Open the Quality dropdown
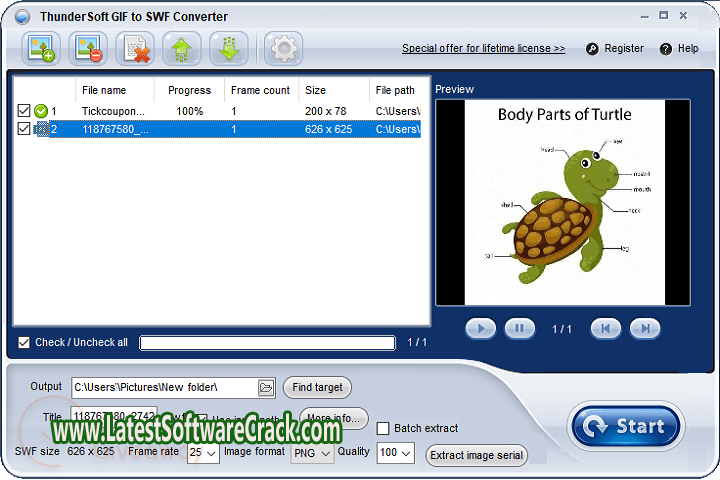Screen dimensions: 720x480 click(x=395, y=454)
